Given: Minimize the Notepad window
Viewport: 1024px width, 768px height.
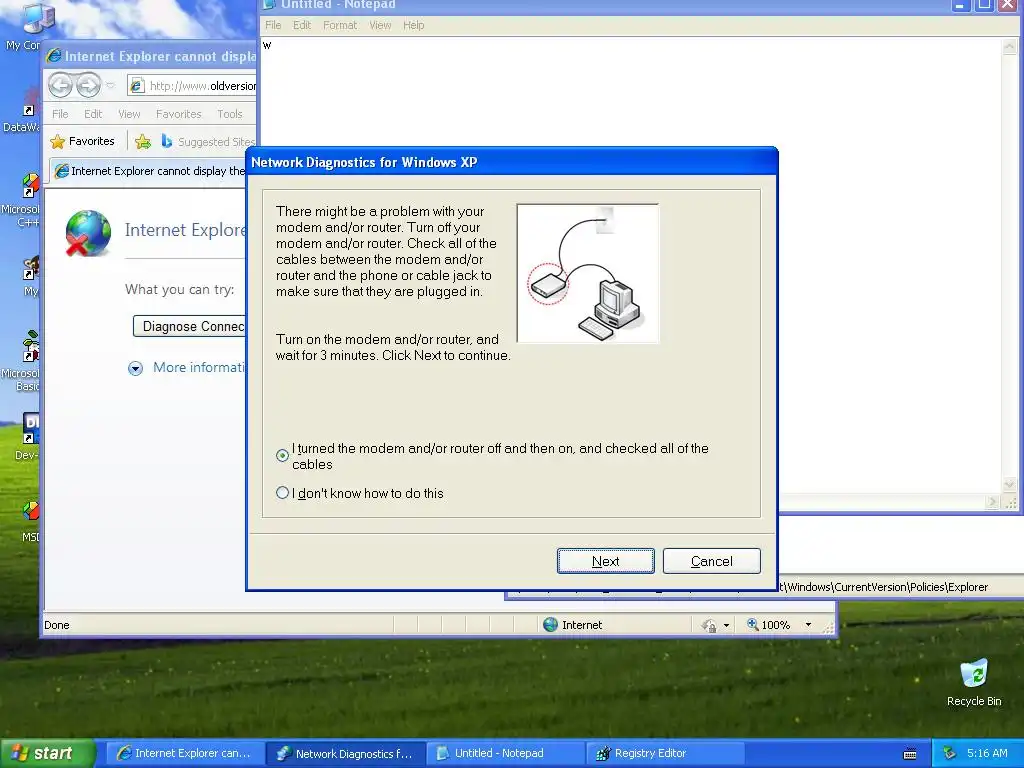Looking at the screenshot, I should (959, 5).
